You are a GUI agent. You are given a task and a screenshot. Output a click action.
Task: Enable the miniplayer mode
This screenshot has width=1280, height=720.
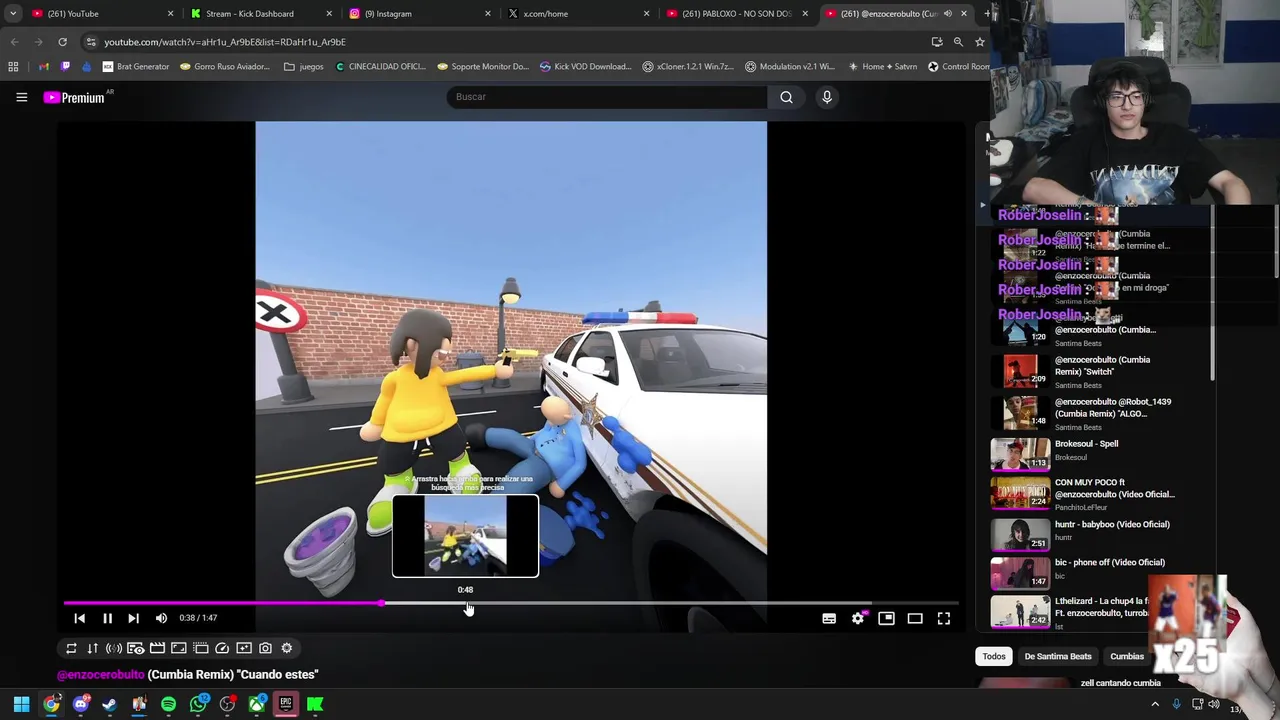click(x=886, y=618)
